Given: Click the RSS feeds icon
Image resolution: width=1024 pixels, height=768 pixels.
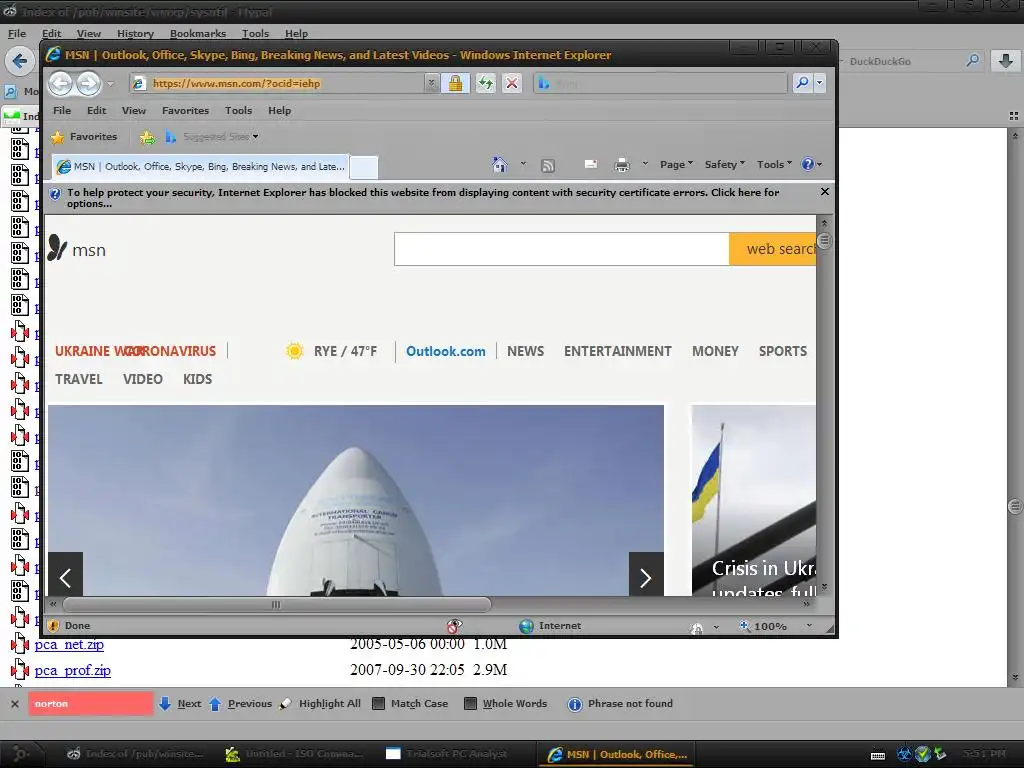Looking at the screenshot, I should click(x=548, y=165).
